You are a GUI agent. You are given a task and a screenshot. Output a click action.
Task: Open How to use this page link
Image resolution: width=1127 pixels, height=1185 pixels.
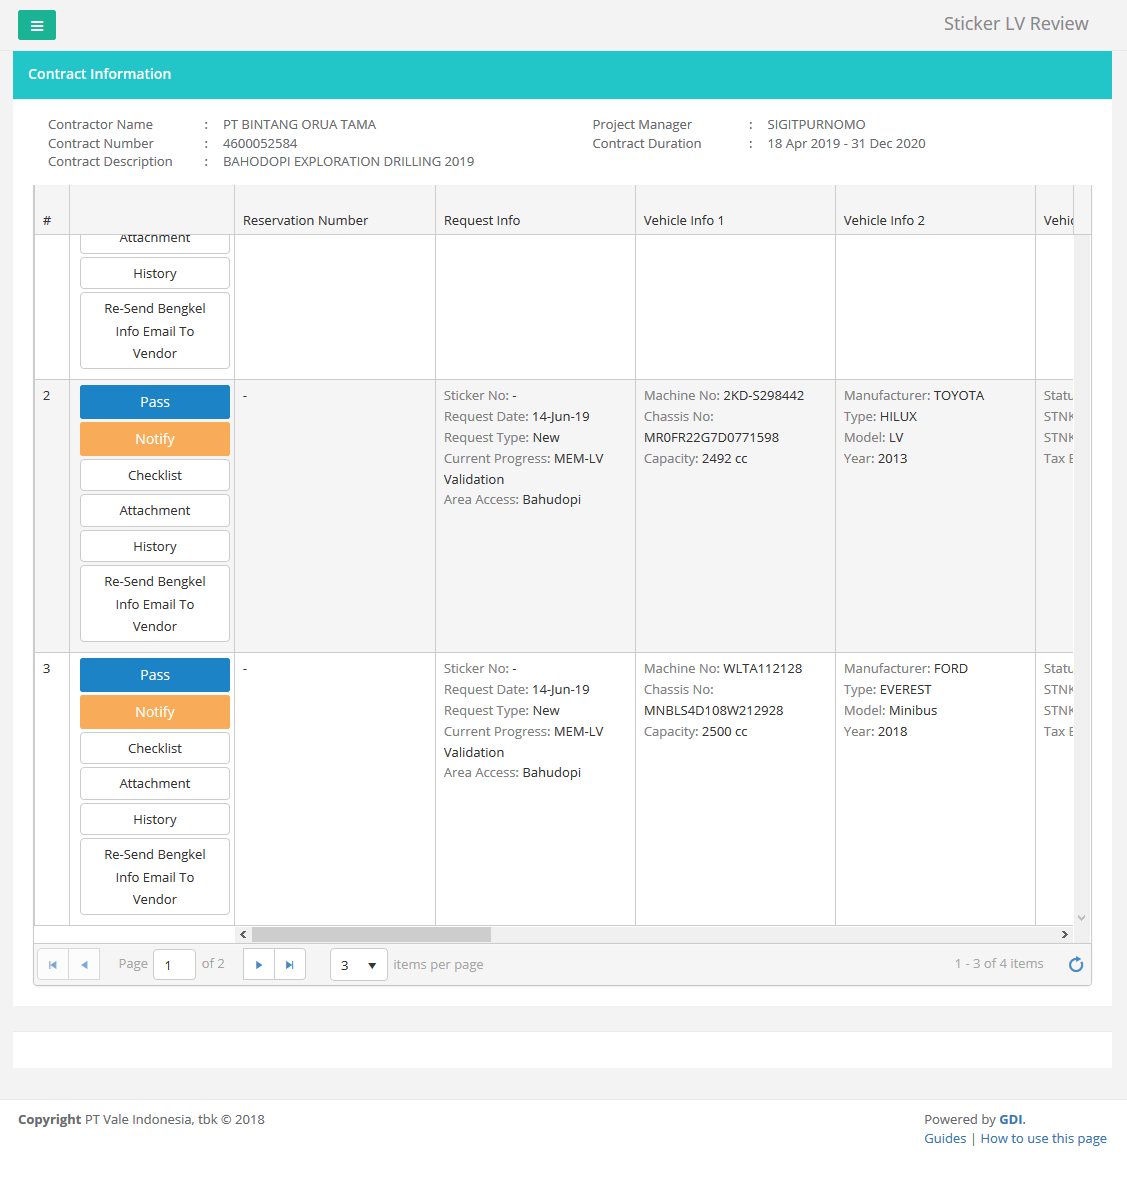[1043, 1139]
